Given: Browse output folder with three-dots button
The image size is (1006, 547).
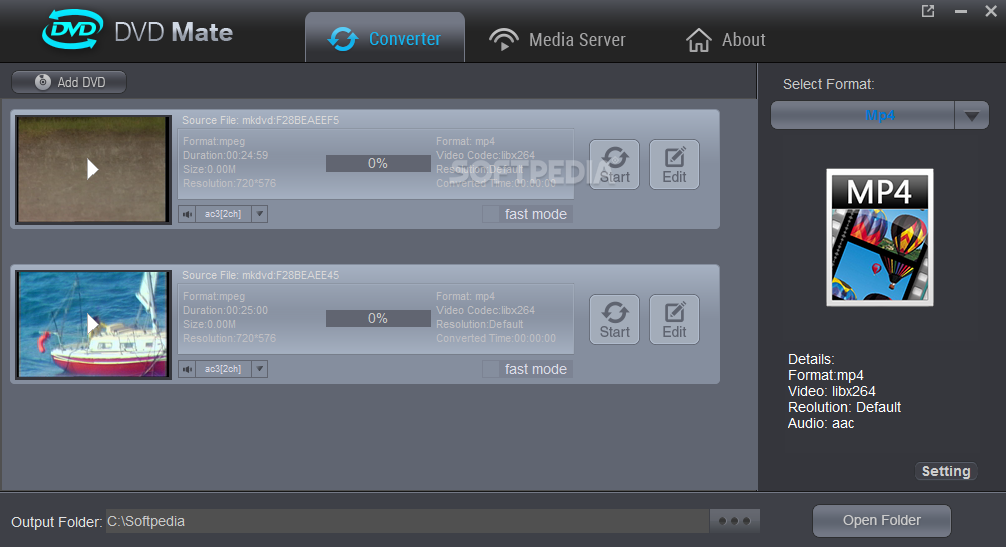Looking at the screenshot, I should click(x=735, y=521).
